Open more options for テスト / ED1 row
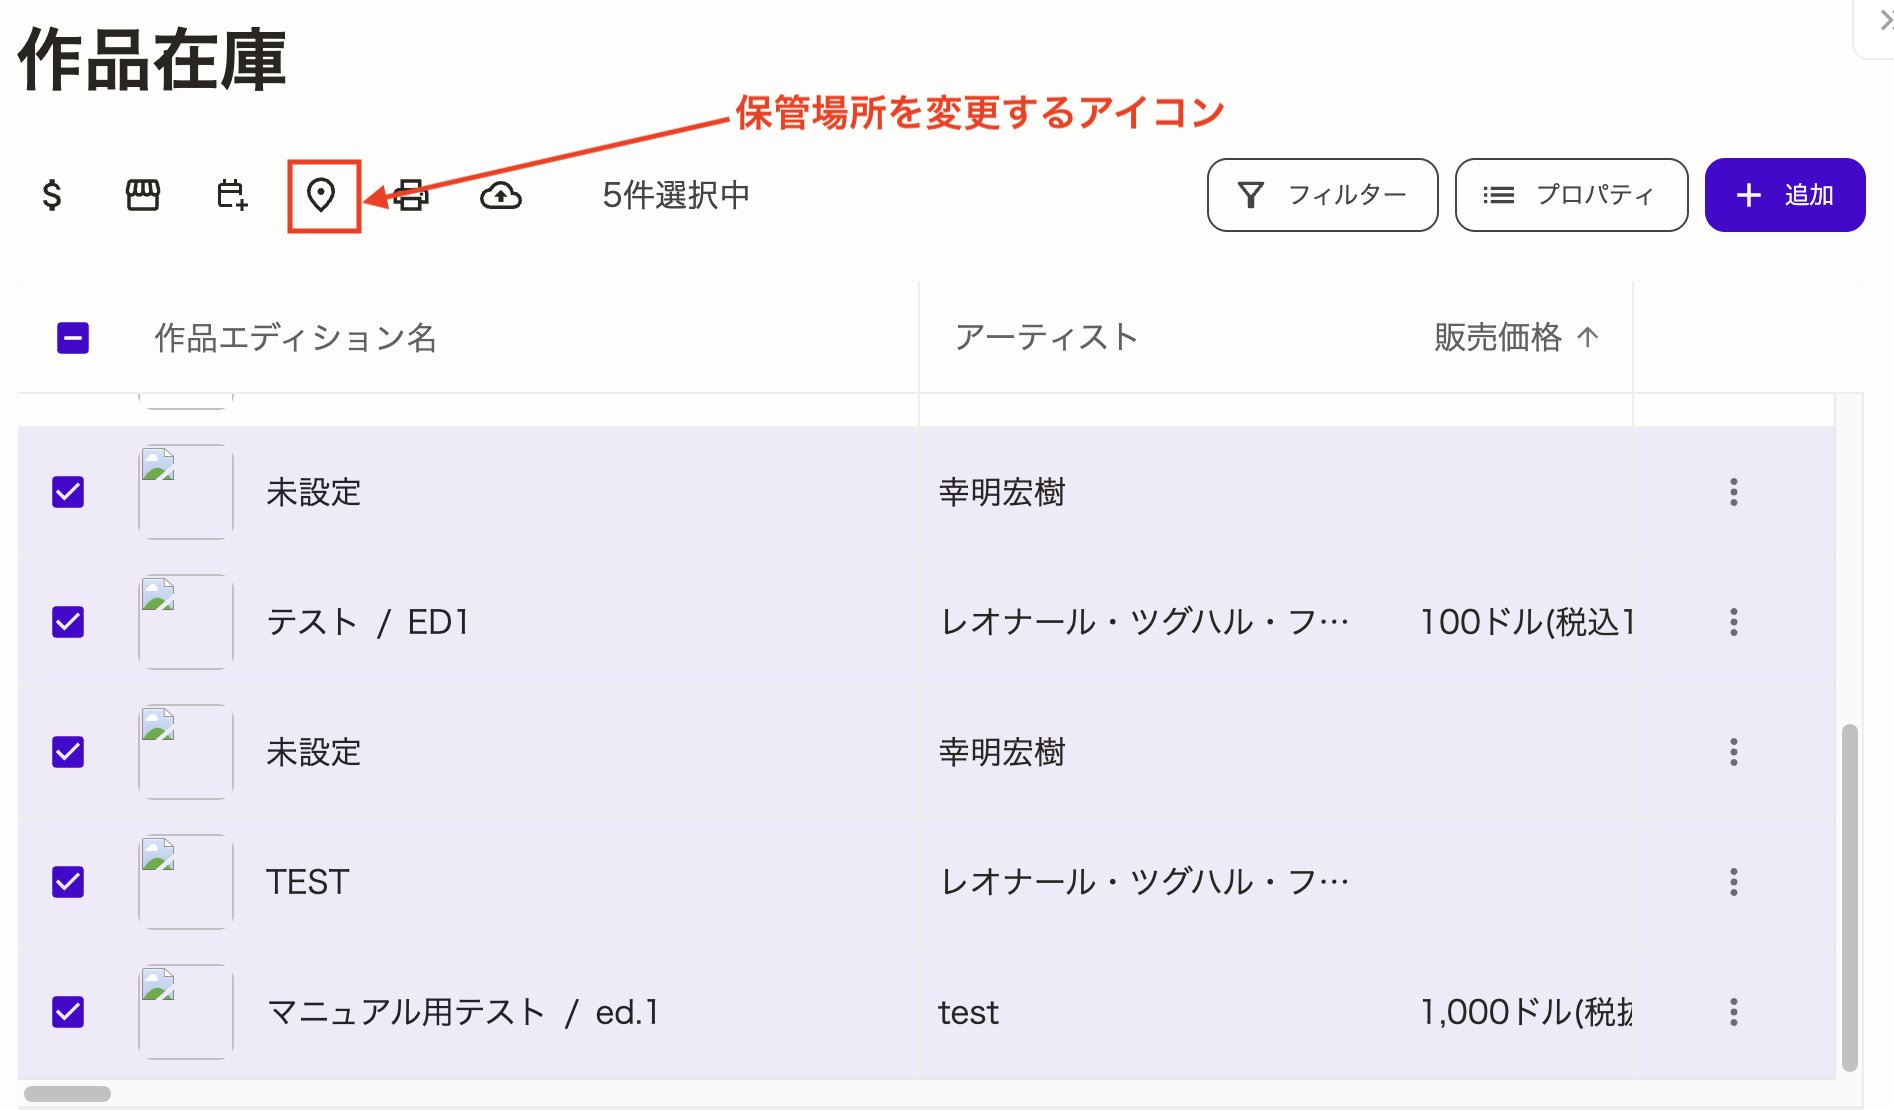The width and height of the screenshot is (1894, 1110). (1734, 622)
